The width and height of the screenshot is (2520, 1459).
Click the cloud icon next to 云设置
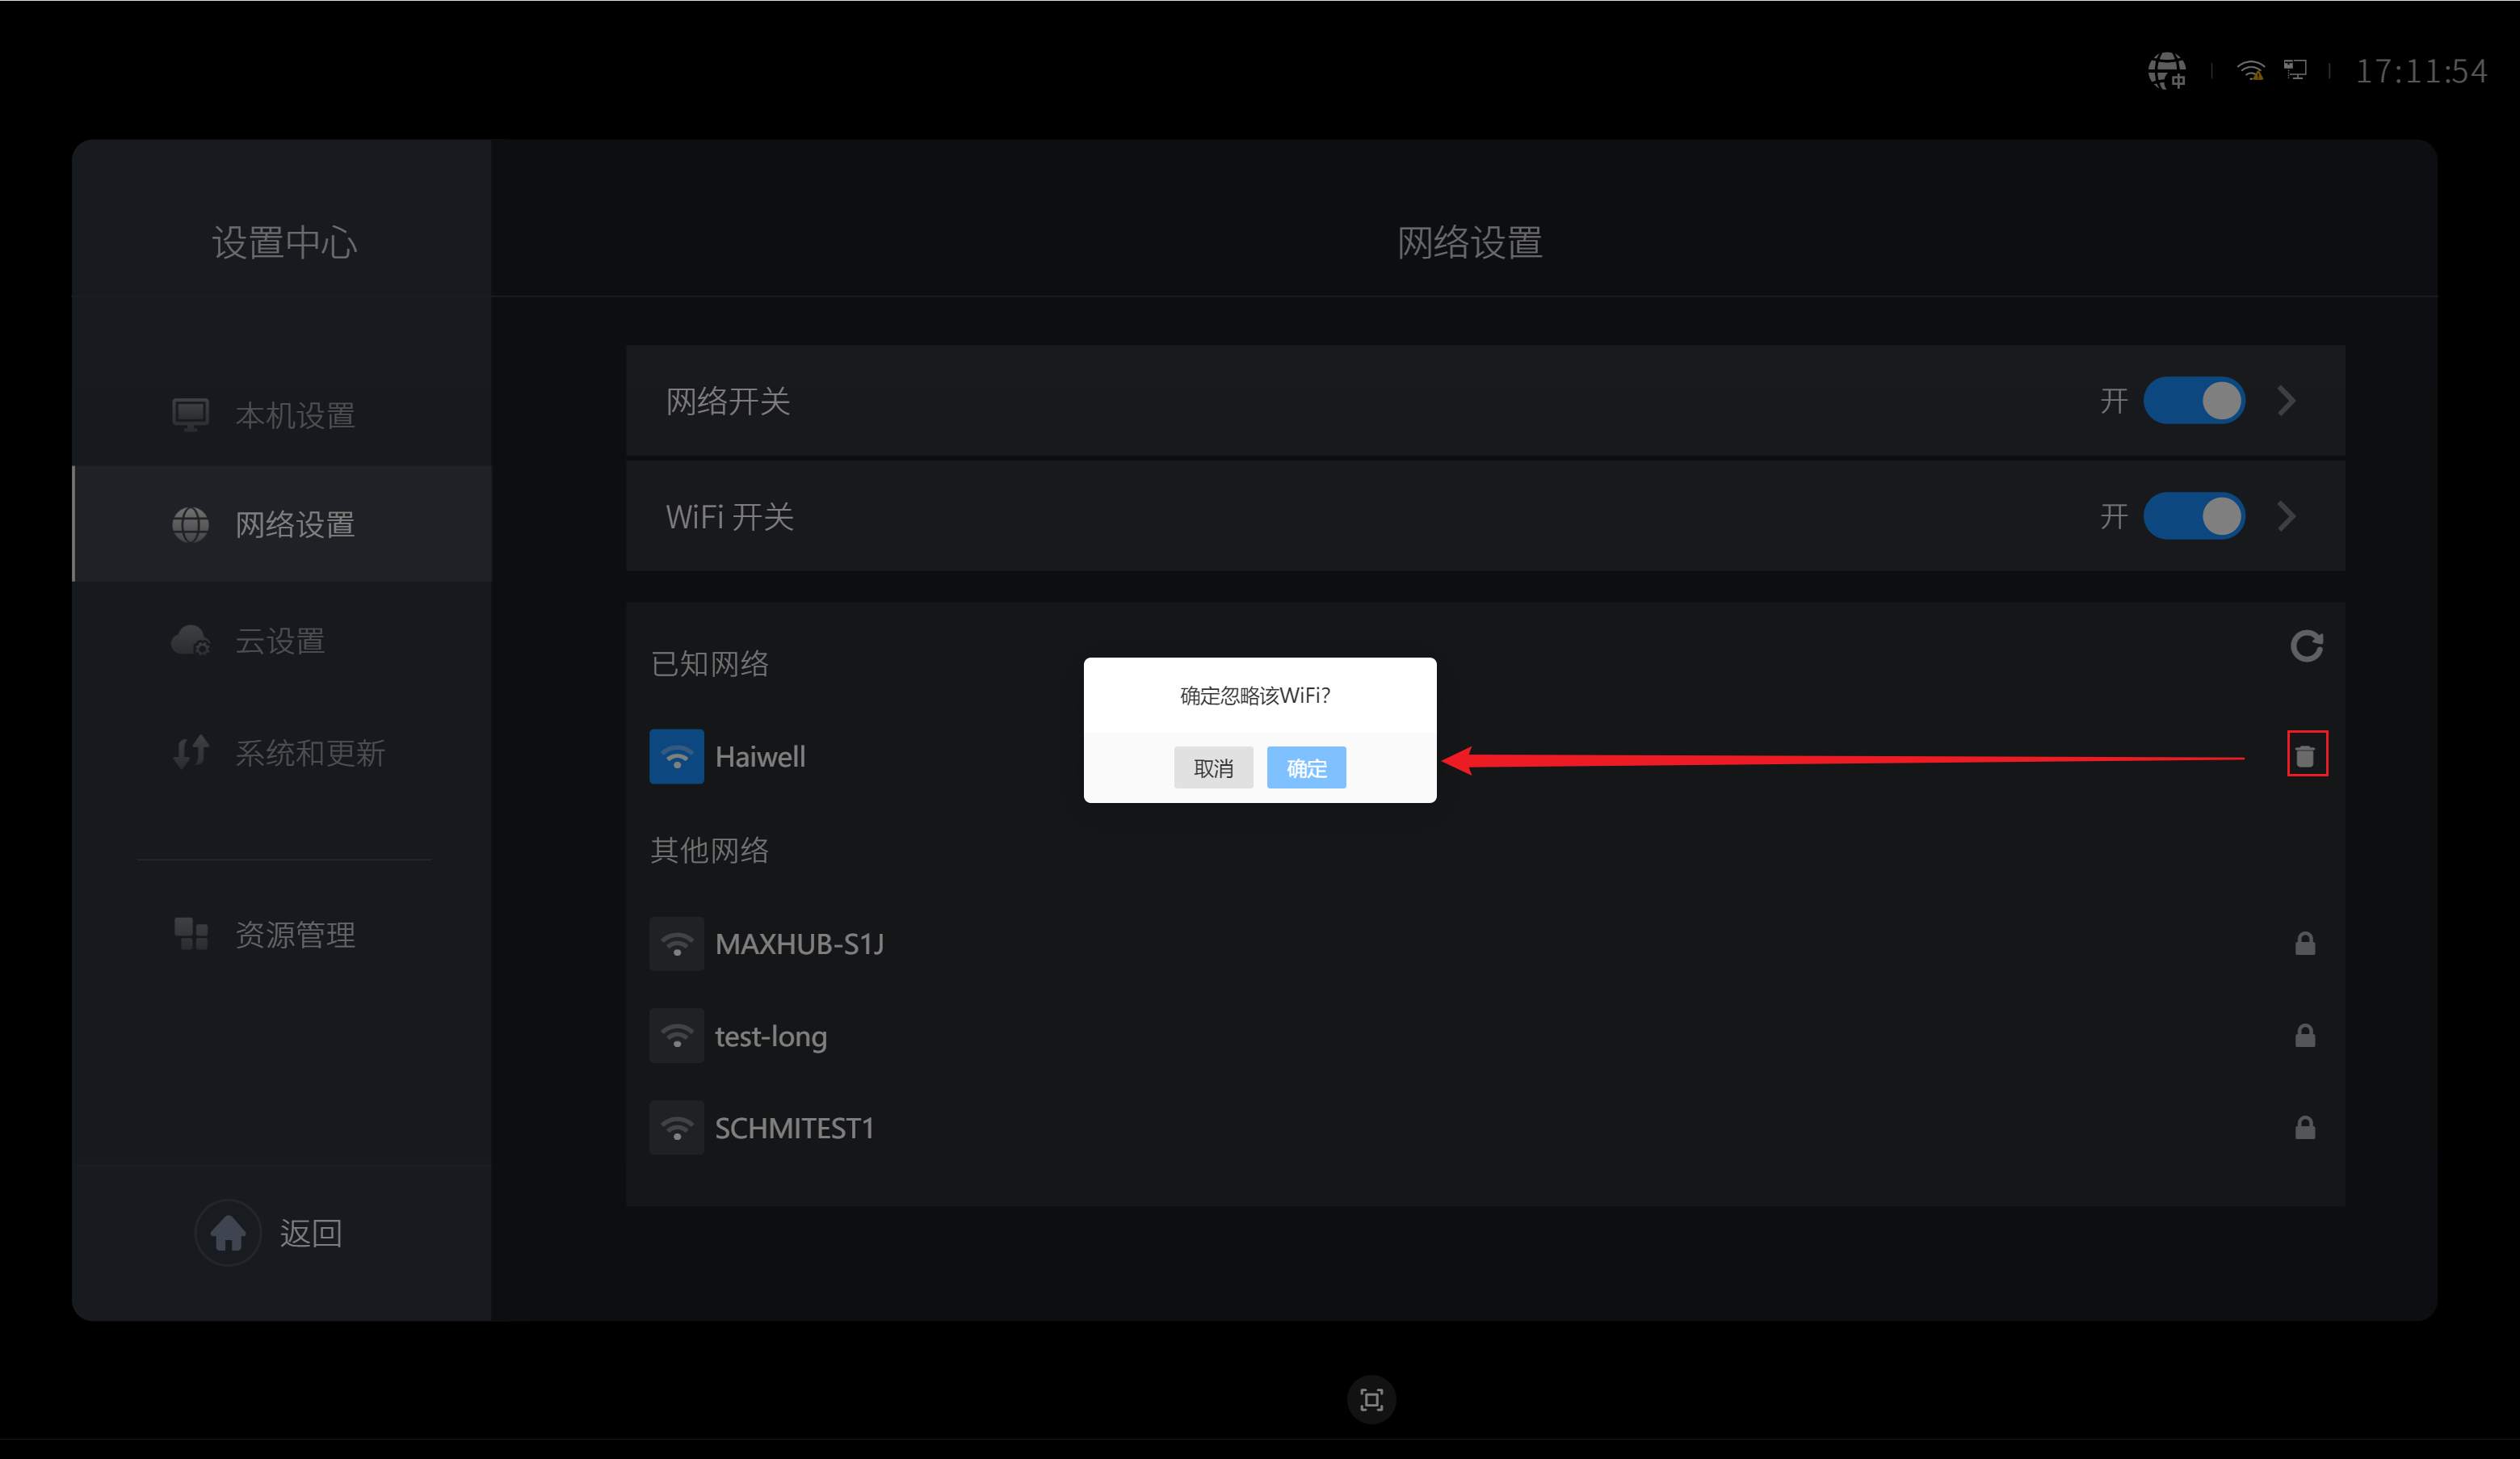coord(190,640)
